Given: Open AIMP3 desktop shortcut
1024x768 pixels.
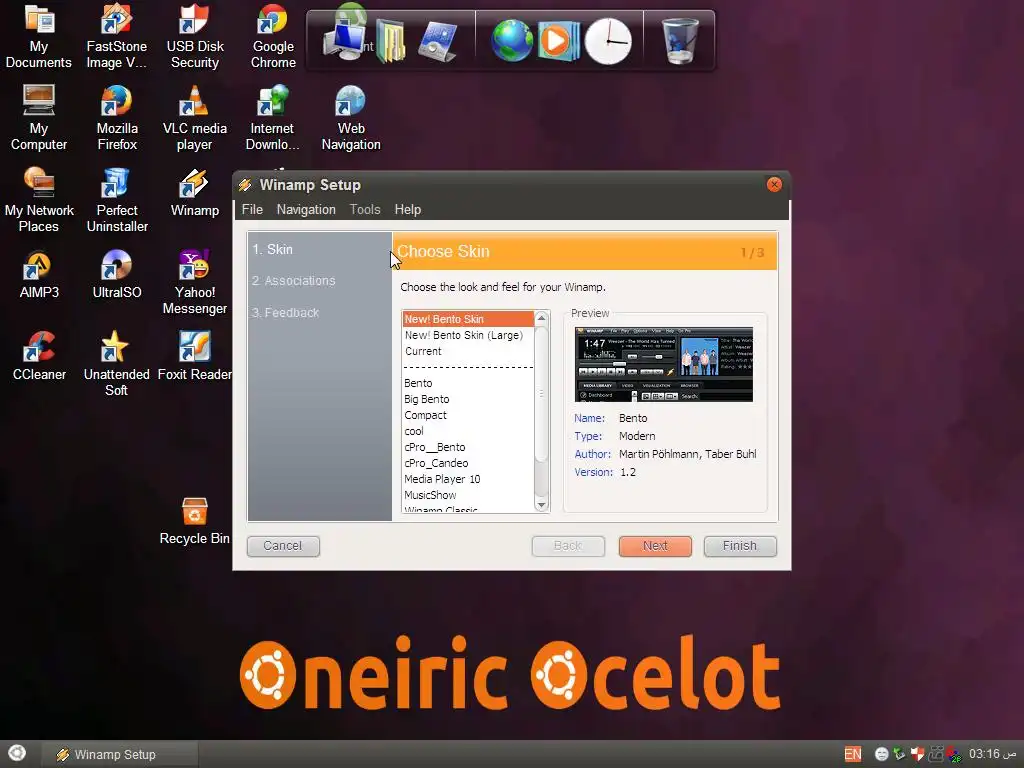Looking at the screenshot, I should click(39, 274).
